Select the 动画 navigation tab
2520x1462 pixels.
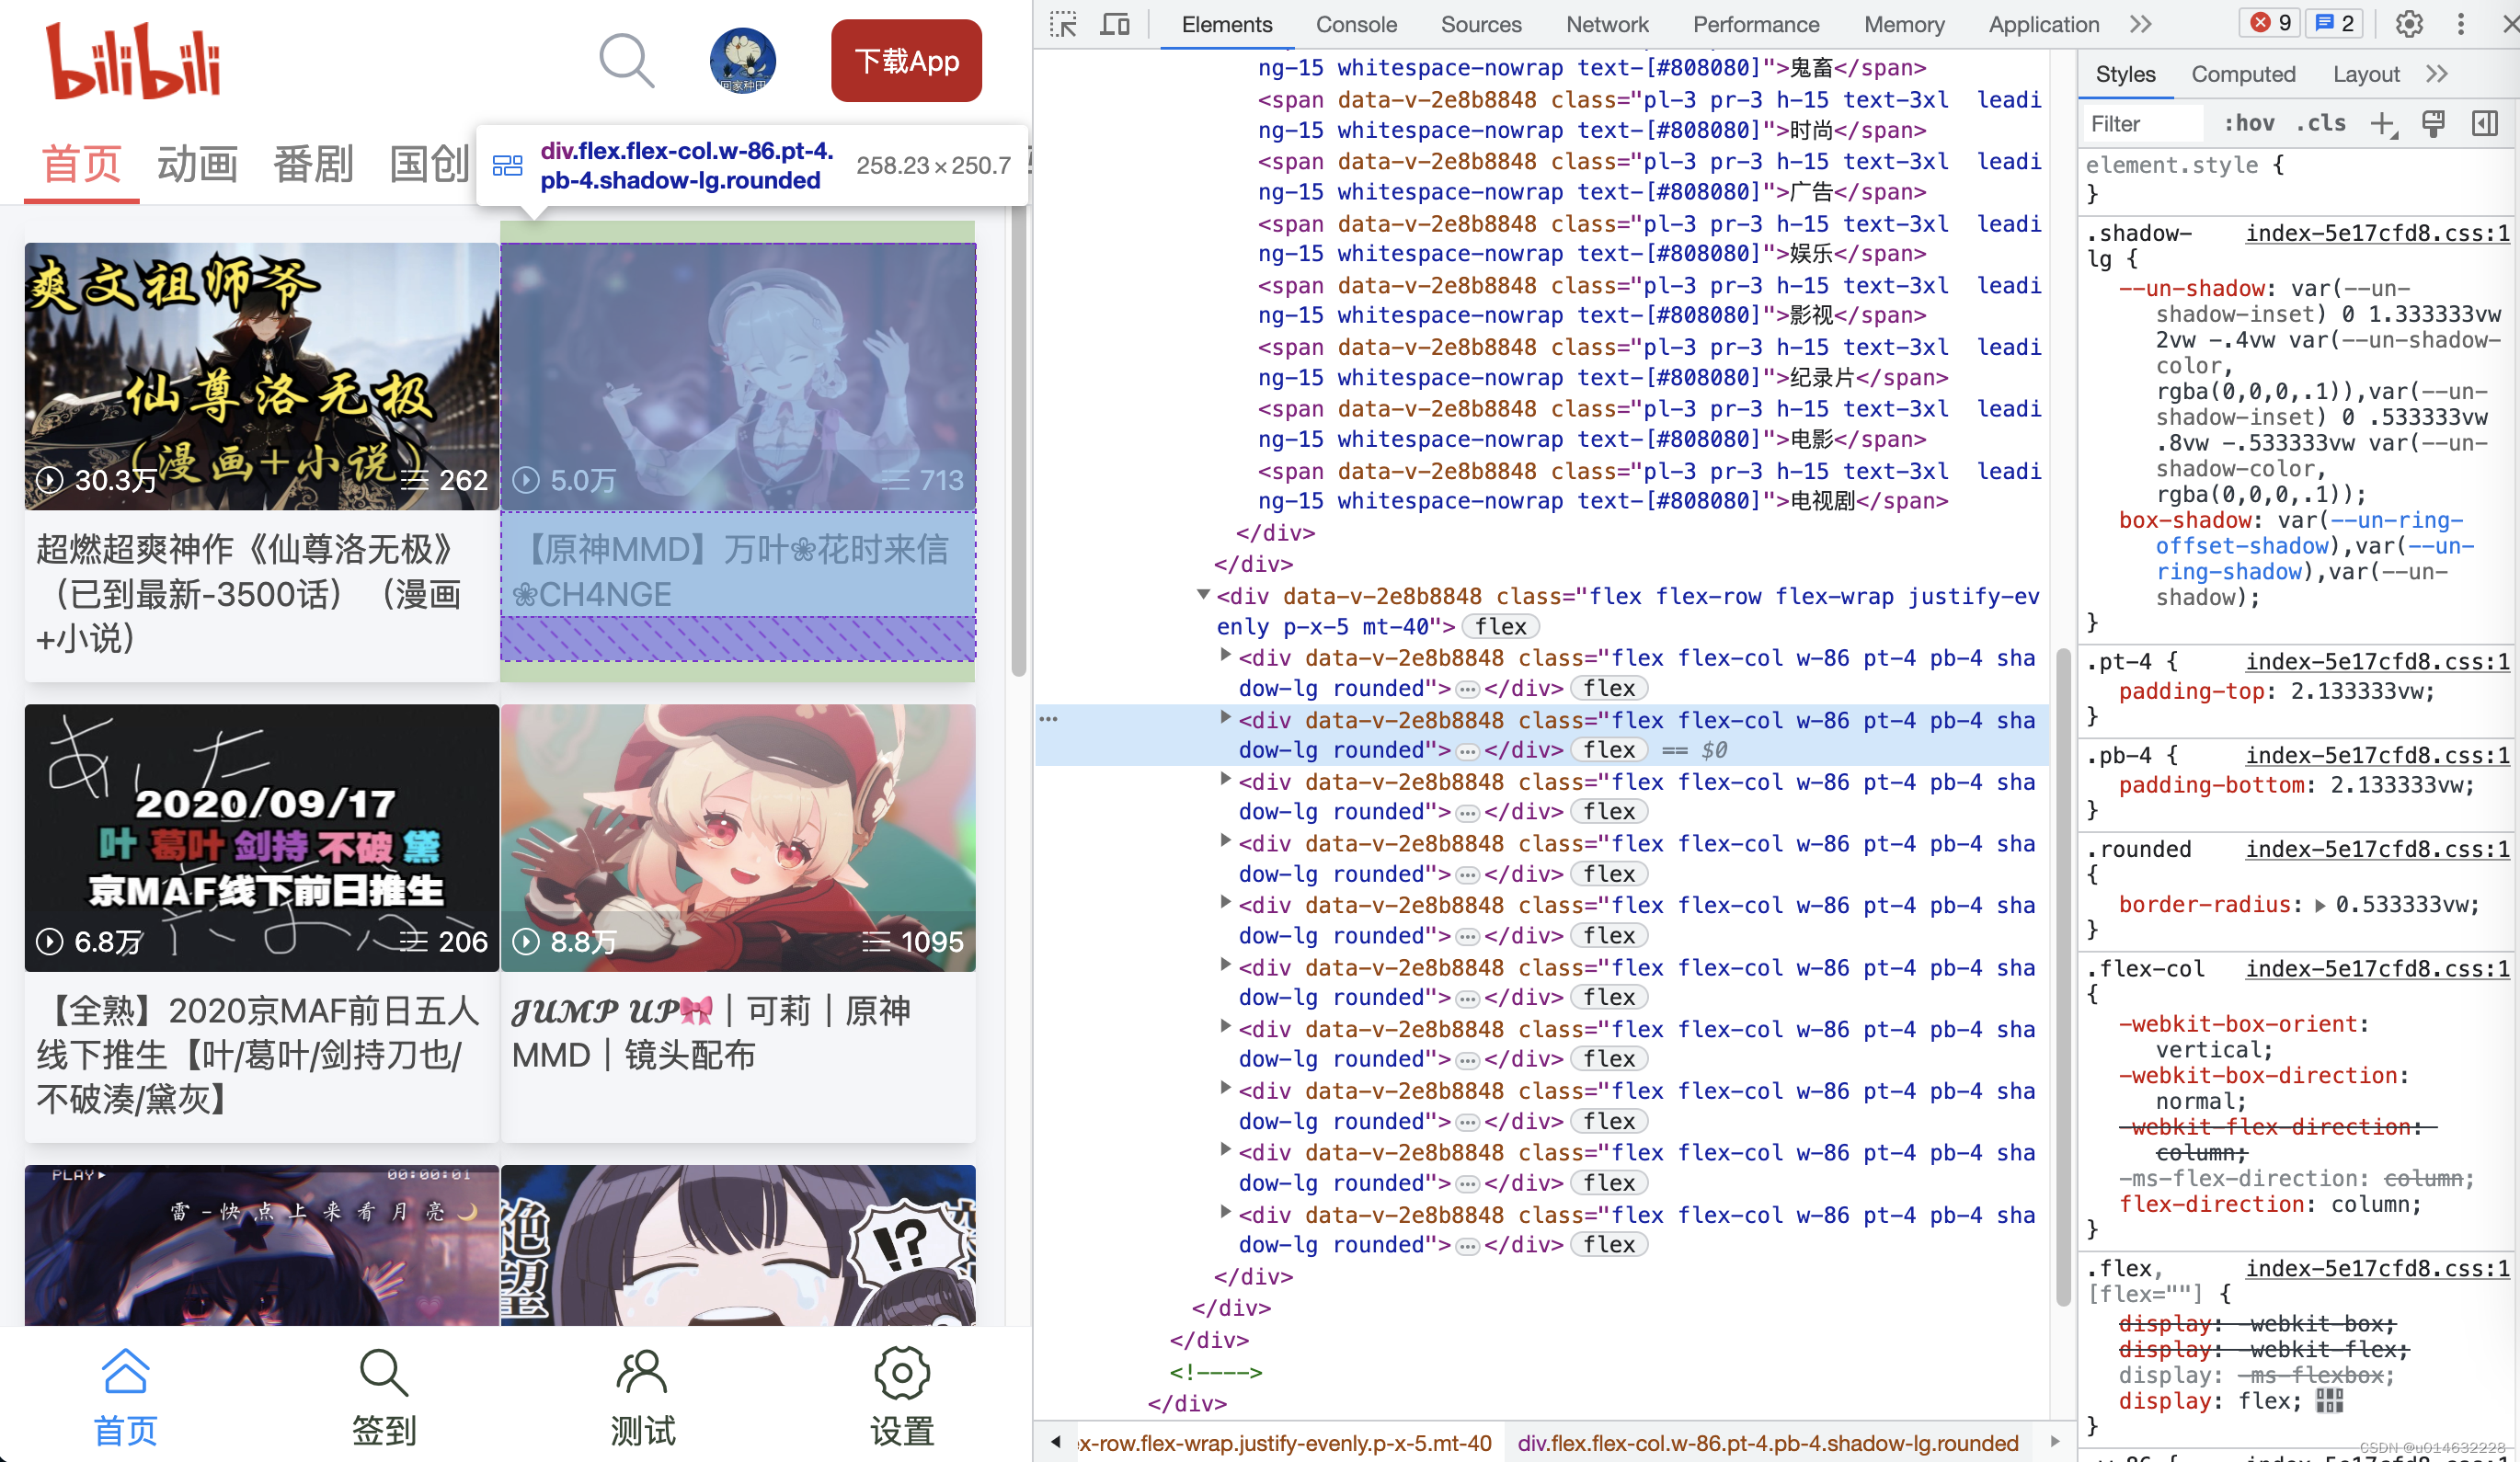click(x=197, y=164)
